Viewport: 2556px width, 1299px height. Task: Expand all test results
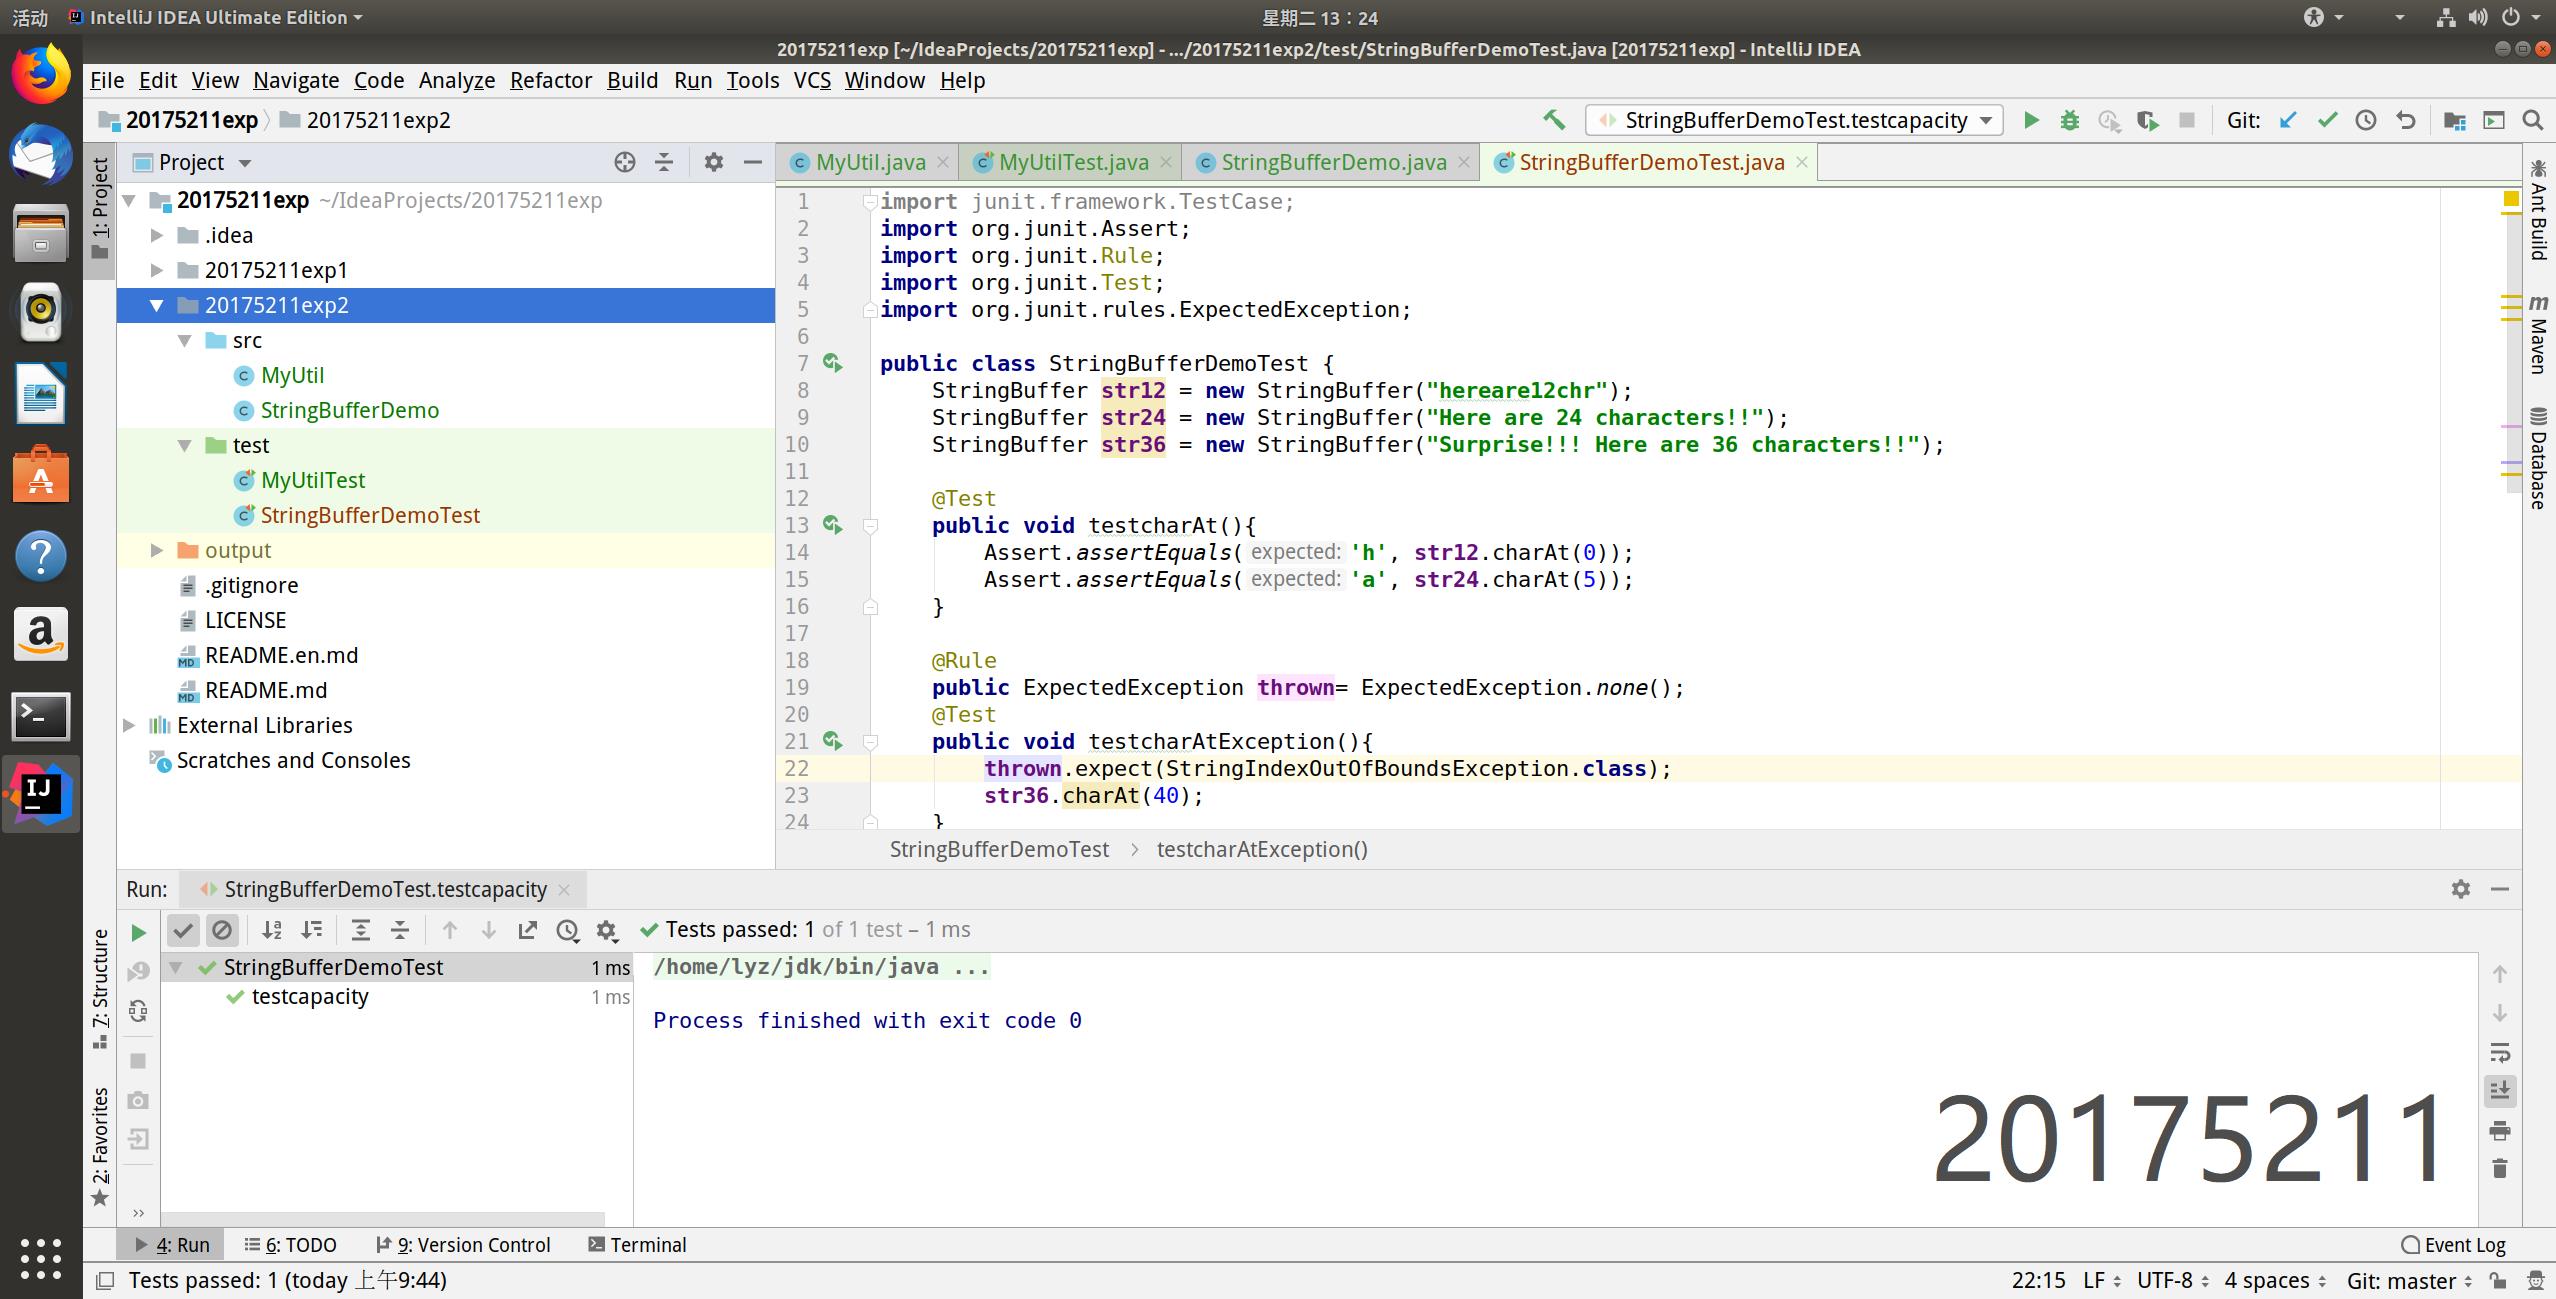[361, 930]
